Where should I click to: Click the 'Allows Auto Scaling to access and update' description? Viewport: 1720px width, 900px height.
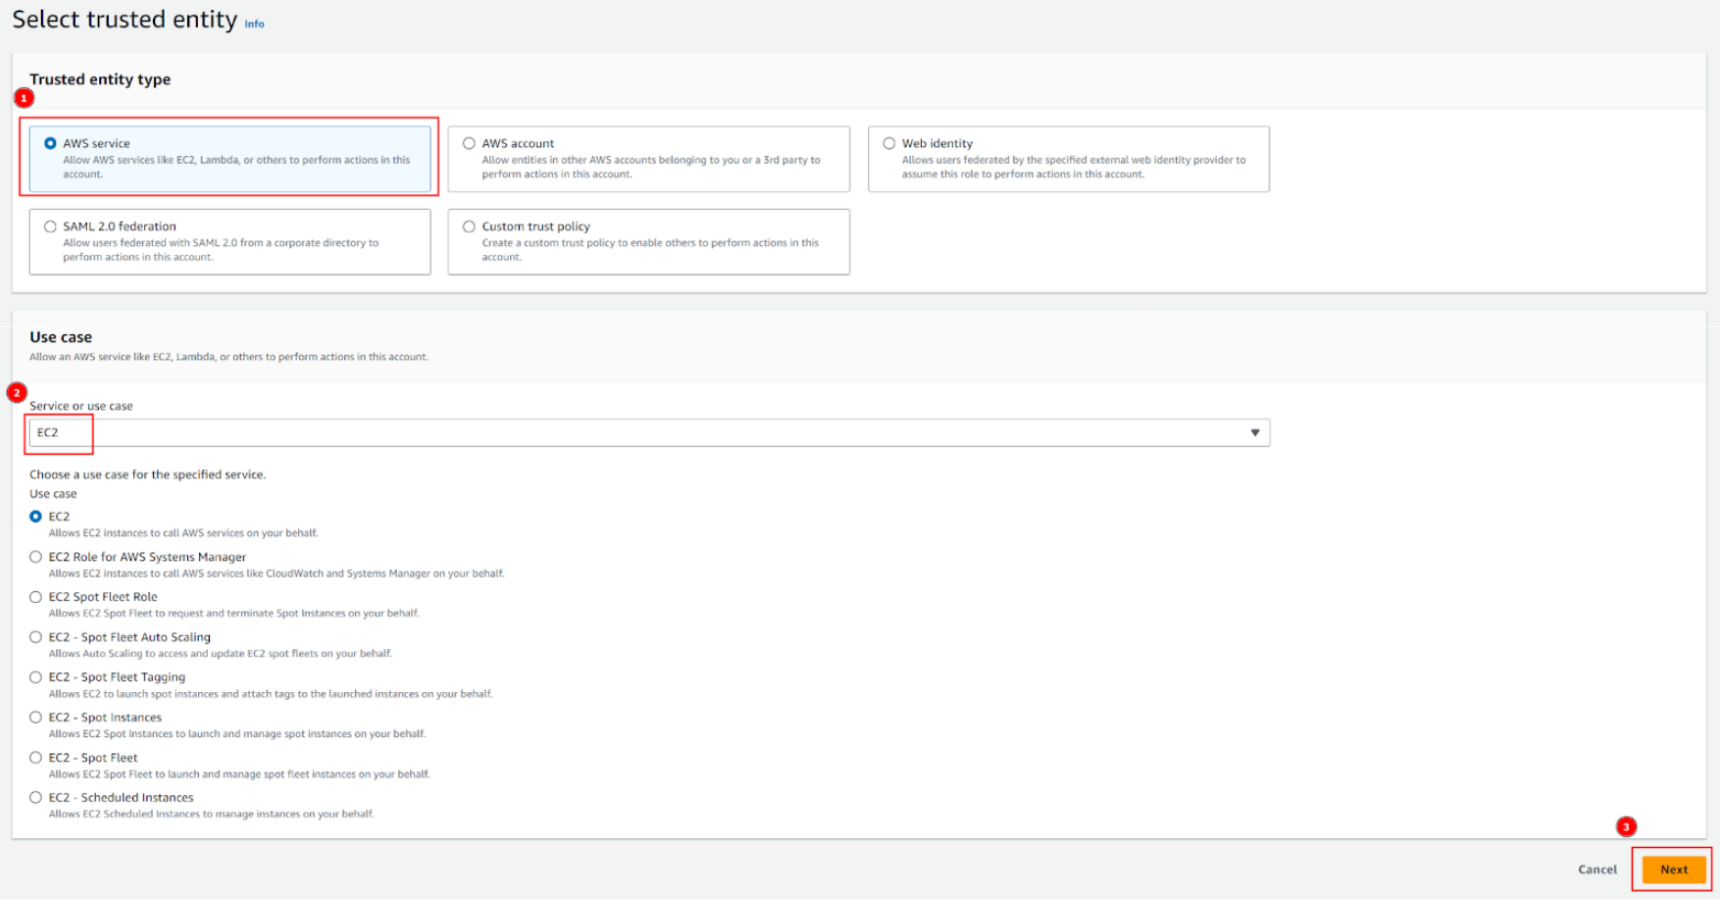(x=221, y=654)
